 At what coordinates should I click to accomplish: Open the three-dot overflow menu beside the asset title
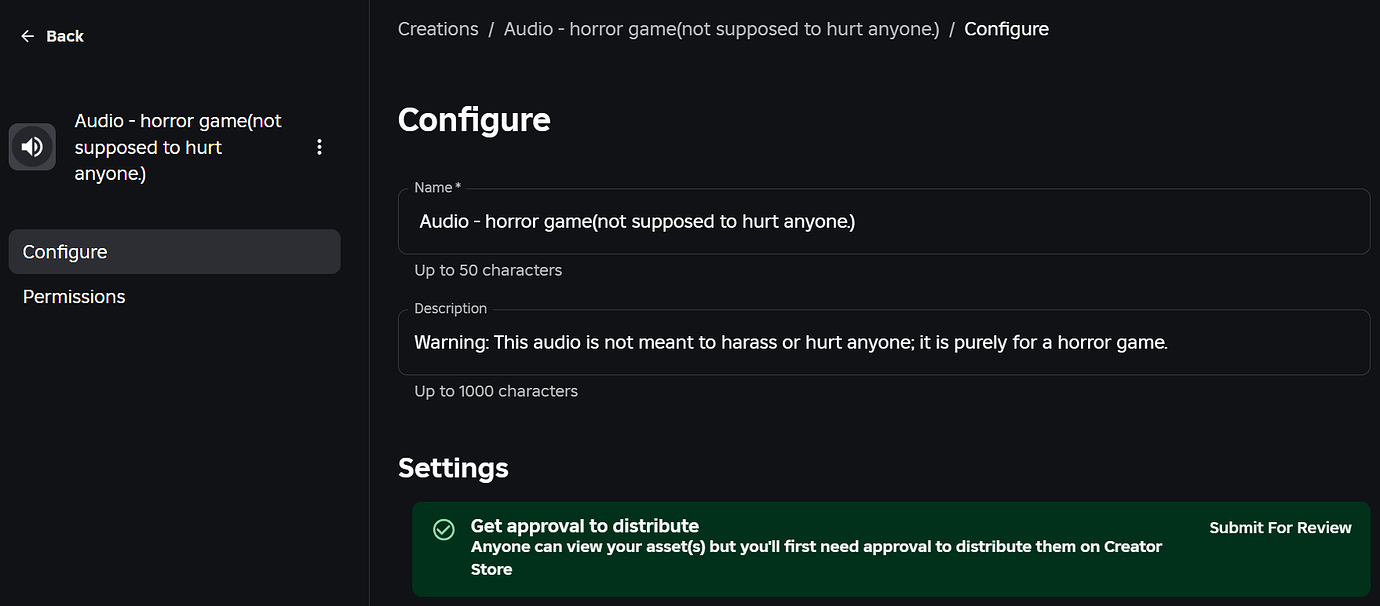pos(319,146)
